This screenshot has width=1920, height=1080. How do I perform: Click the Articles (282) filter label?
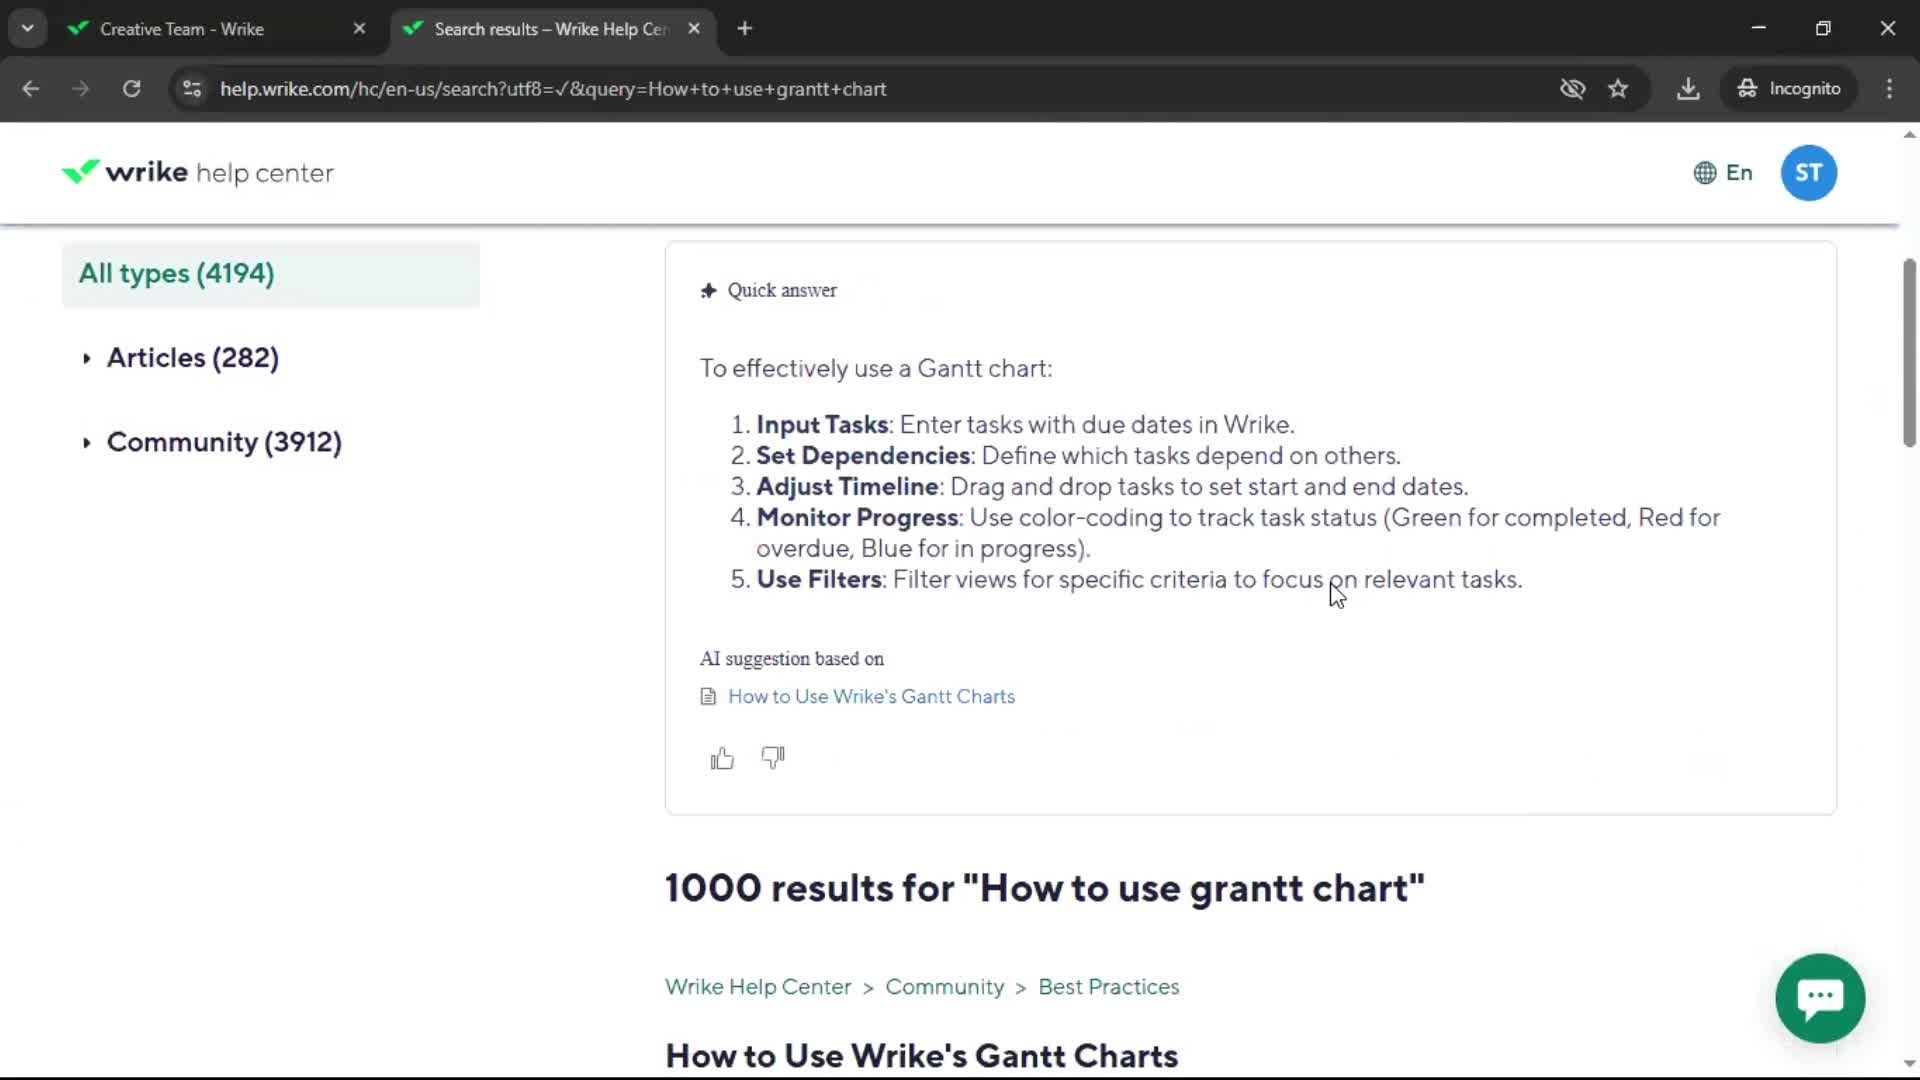coord(193,358)
